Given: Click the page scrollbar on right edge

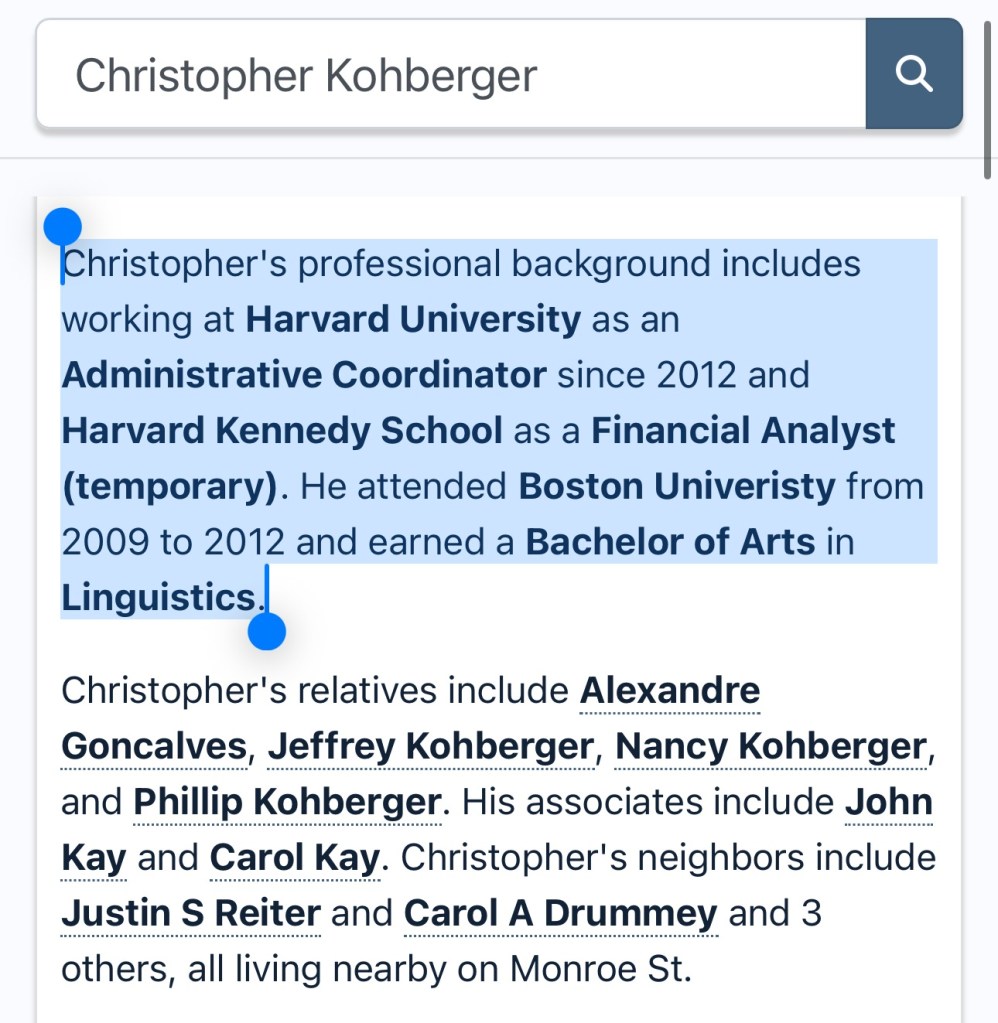Looking at the screenshot, I should tap(989, 90).
